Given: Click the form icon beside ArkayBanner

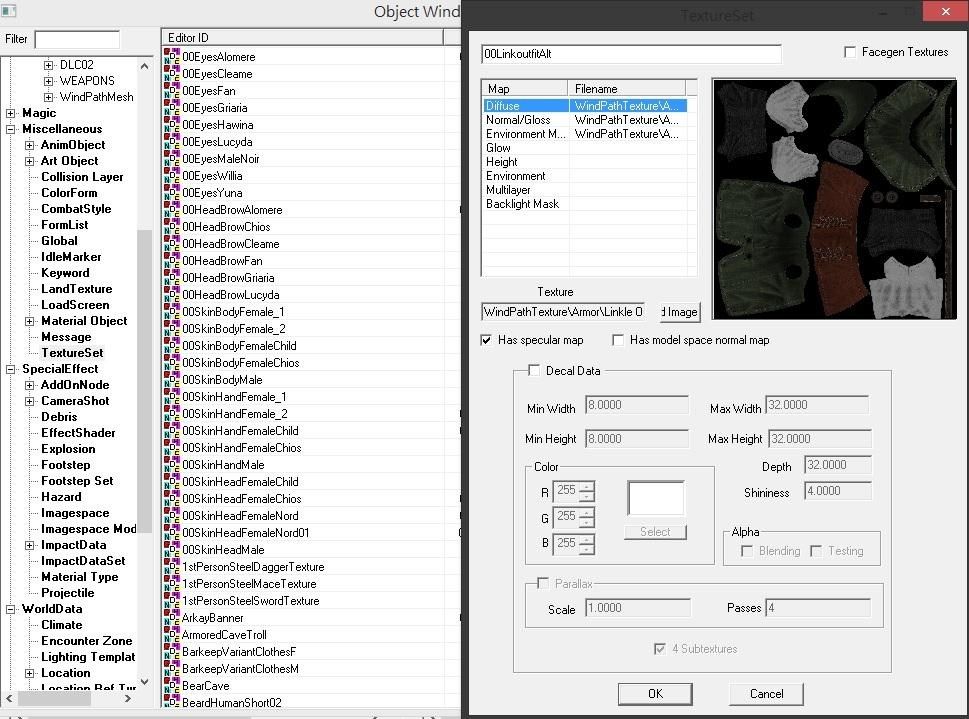Looking at the screenshot, I should [x=172, y=618].
